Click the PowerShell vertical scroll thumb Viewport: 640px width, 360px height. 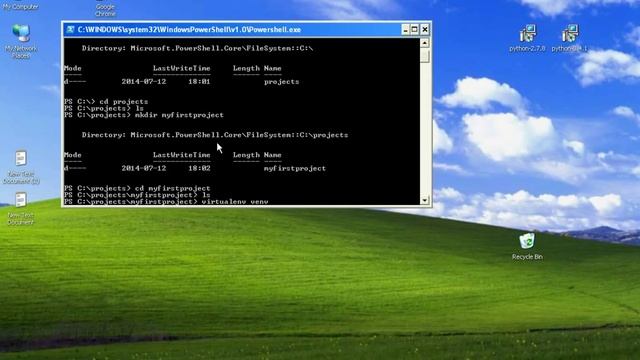424,55
